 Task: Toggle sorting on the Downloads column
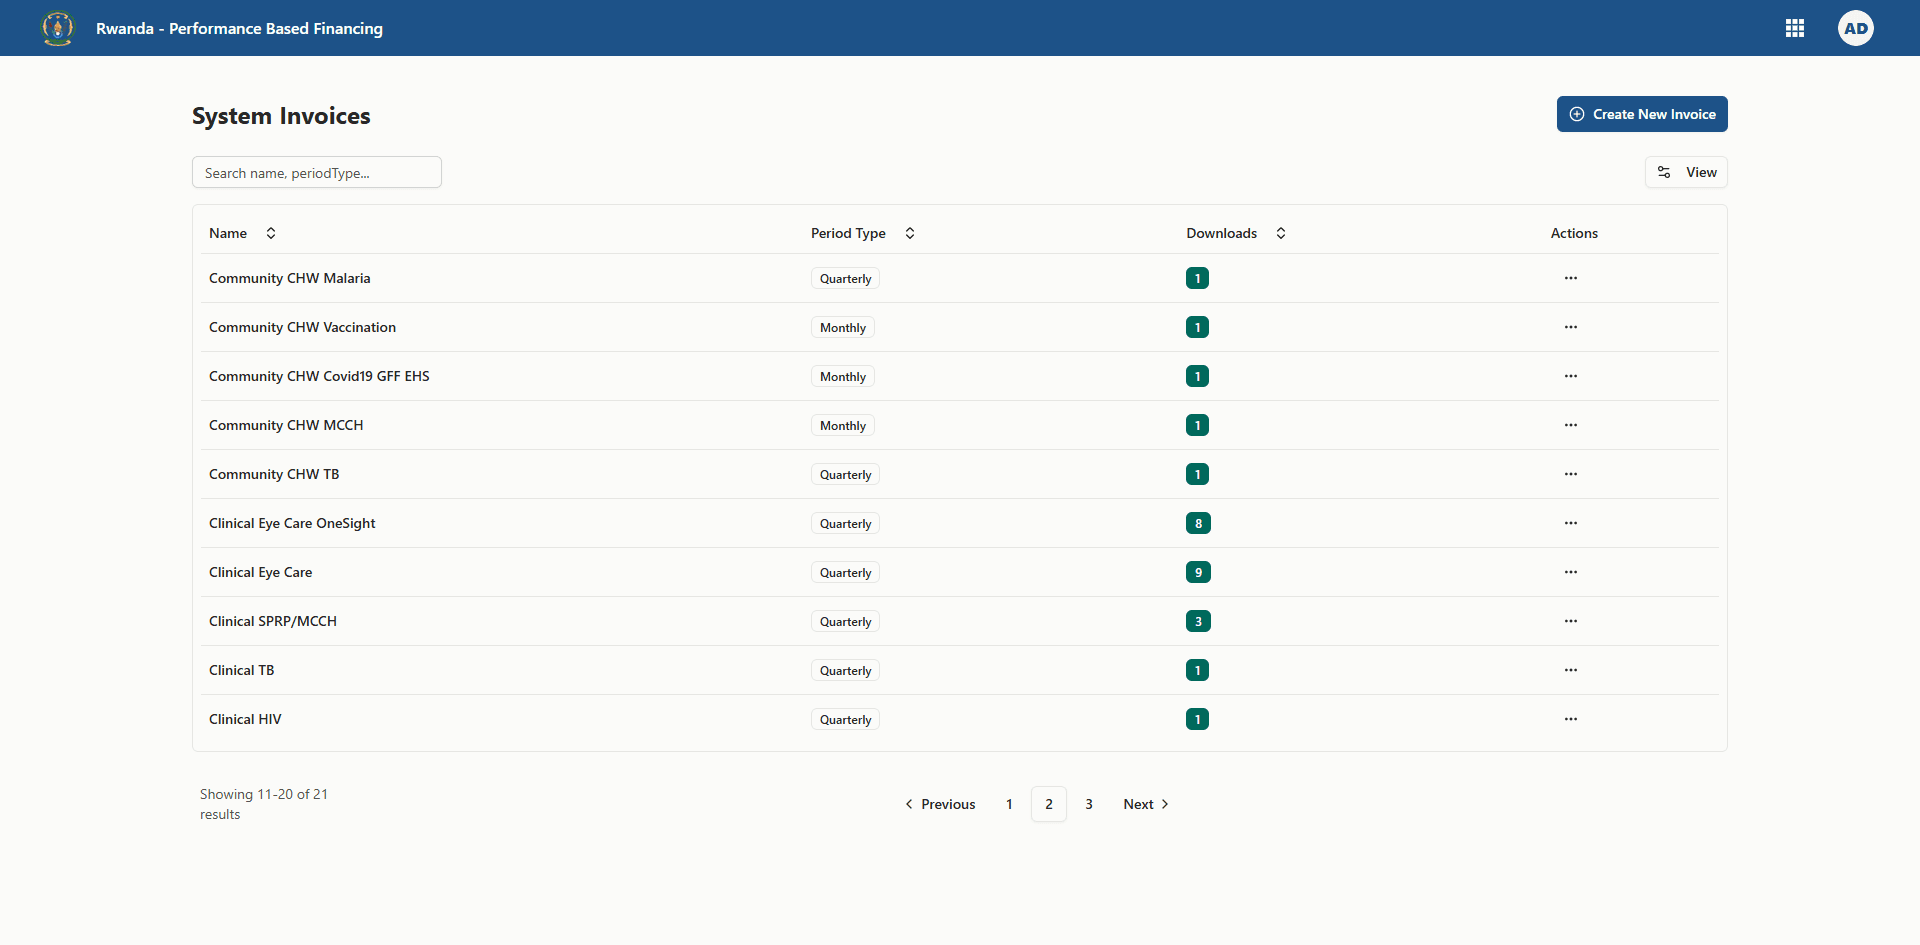pyautogui.click(x=1281, y=232)
